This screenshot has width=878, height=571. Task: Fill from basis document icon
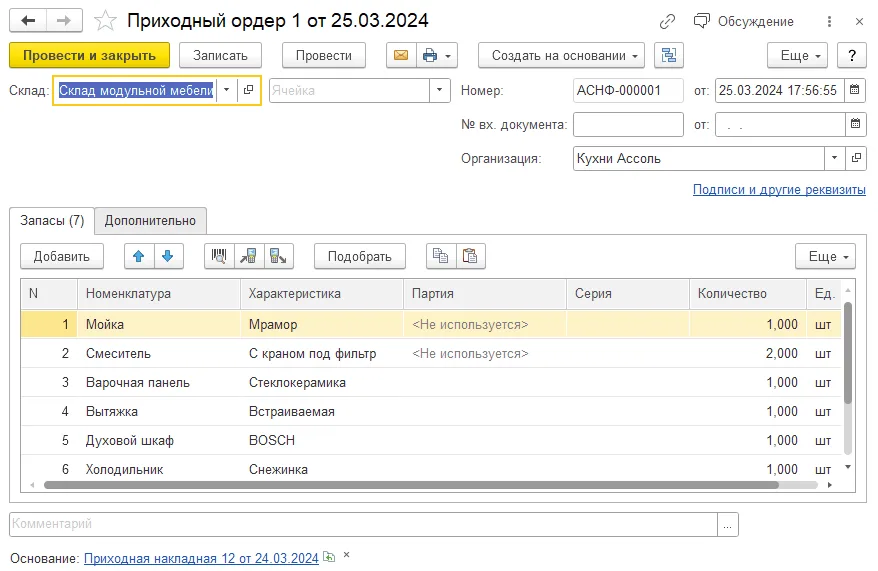pos(329,557)
